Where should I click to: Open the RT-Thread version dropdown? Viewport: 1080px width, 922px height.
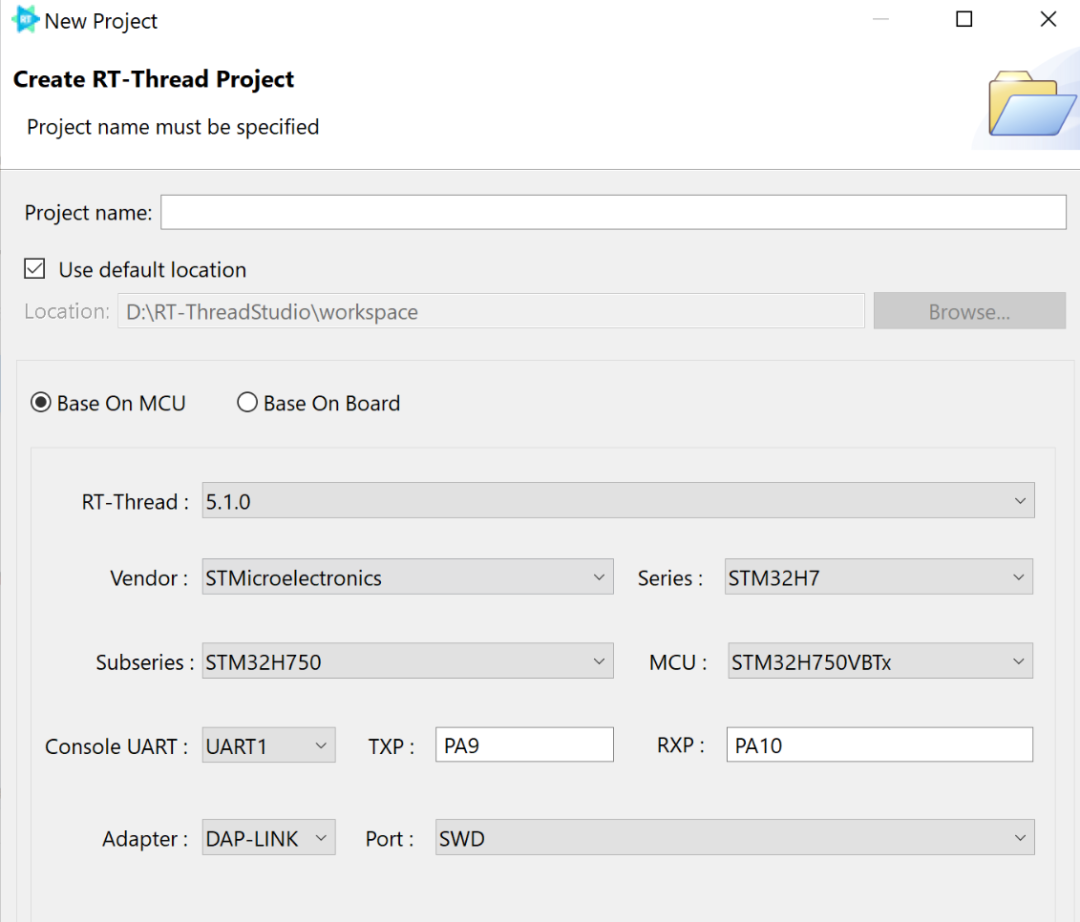tap(618, 501)
